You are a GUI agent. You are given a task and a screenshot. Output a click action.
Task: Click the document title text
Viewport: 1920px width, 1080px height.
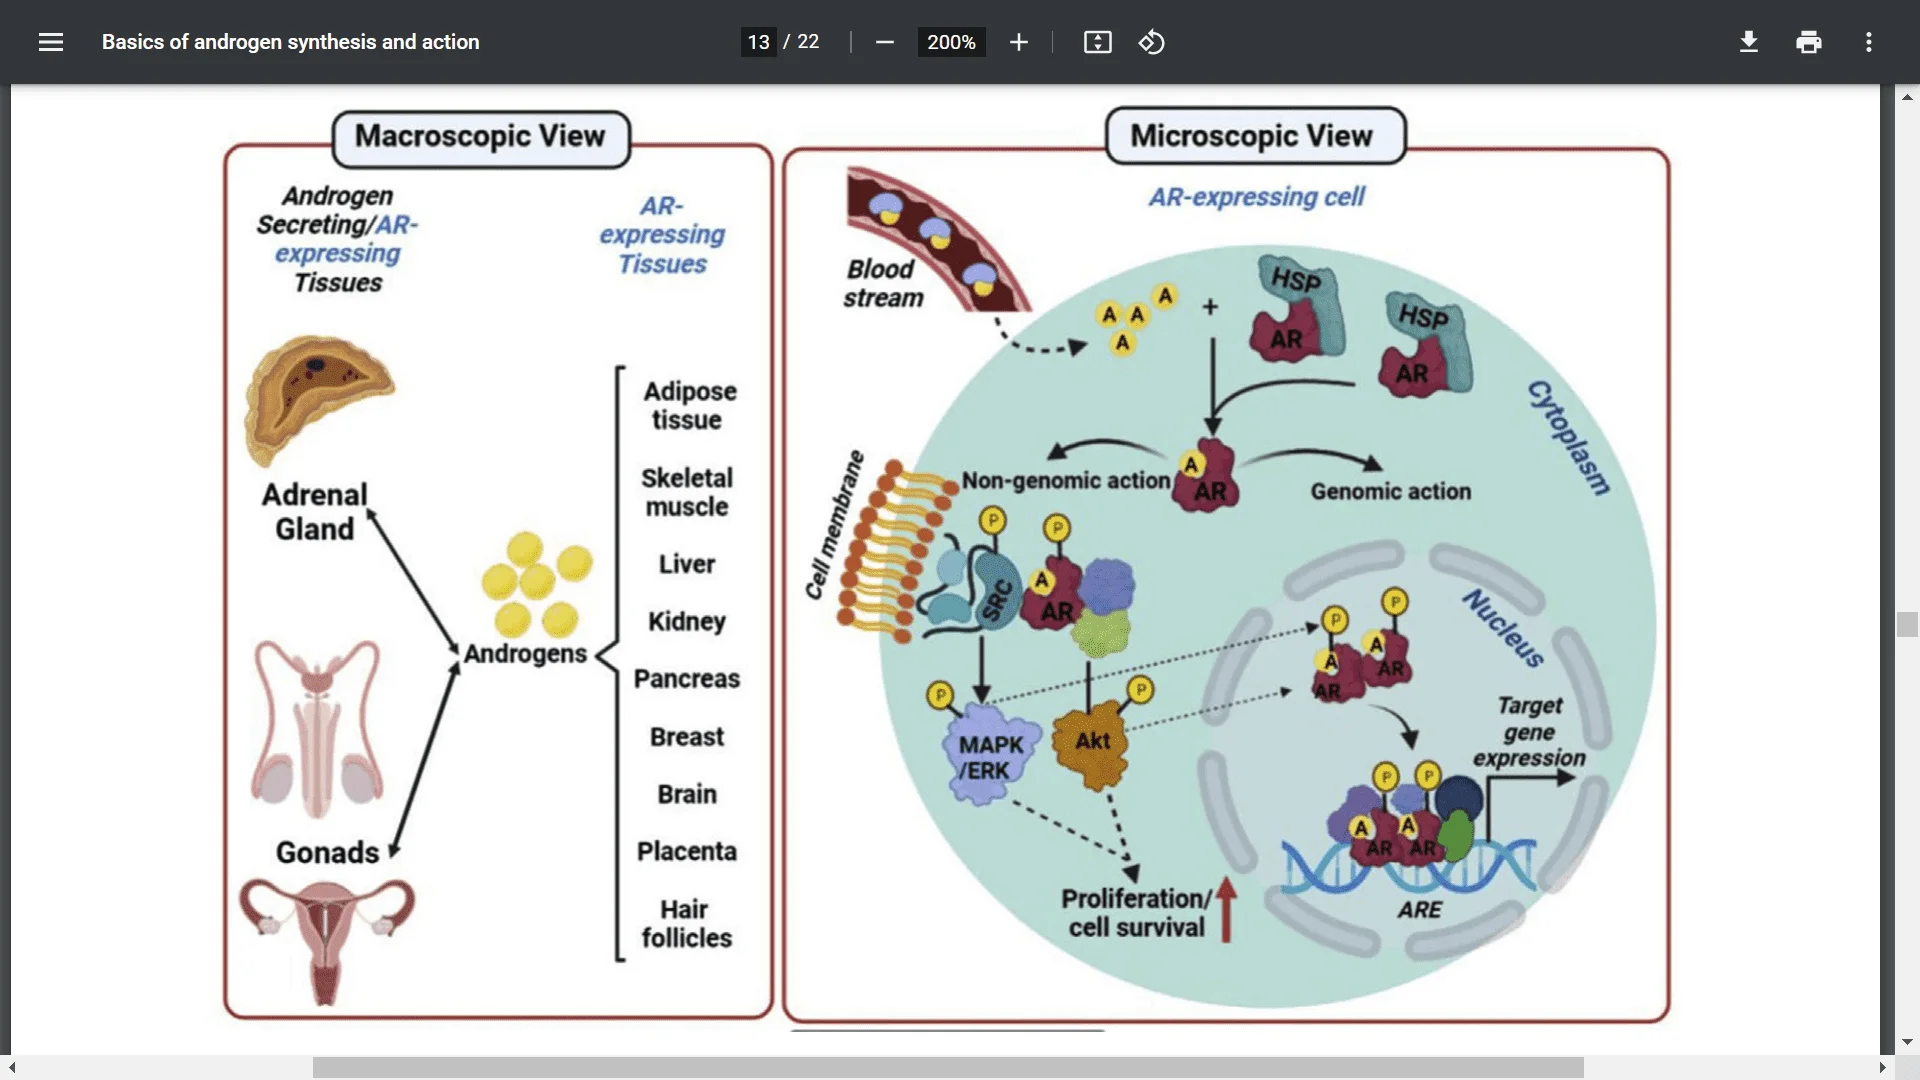pyautogui.click(x=290, y=42)
